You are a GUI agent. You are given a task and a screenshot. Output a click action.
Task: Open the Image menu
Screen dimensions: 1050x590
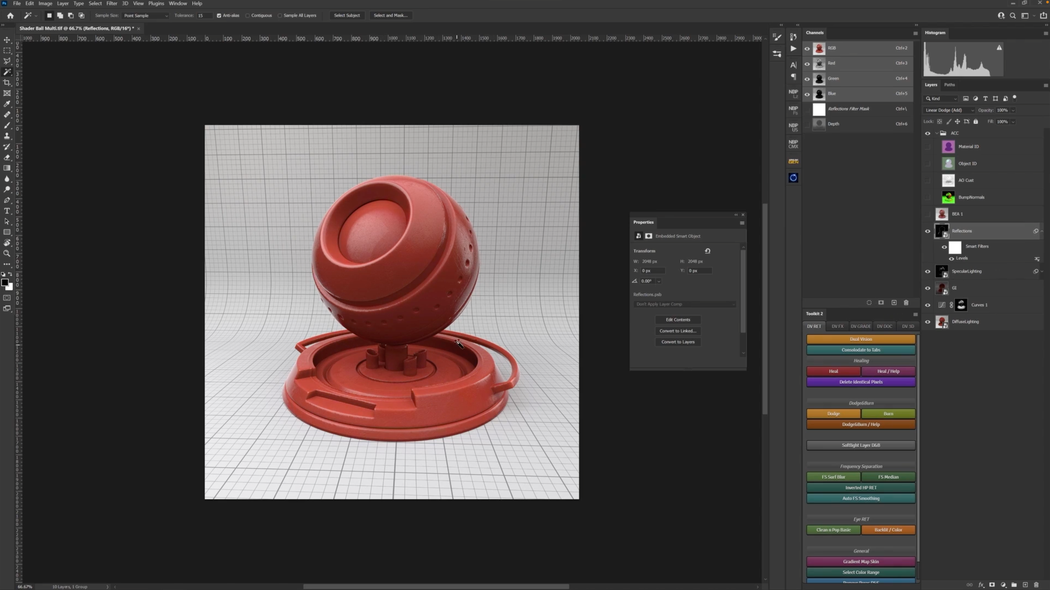(46, 3)
